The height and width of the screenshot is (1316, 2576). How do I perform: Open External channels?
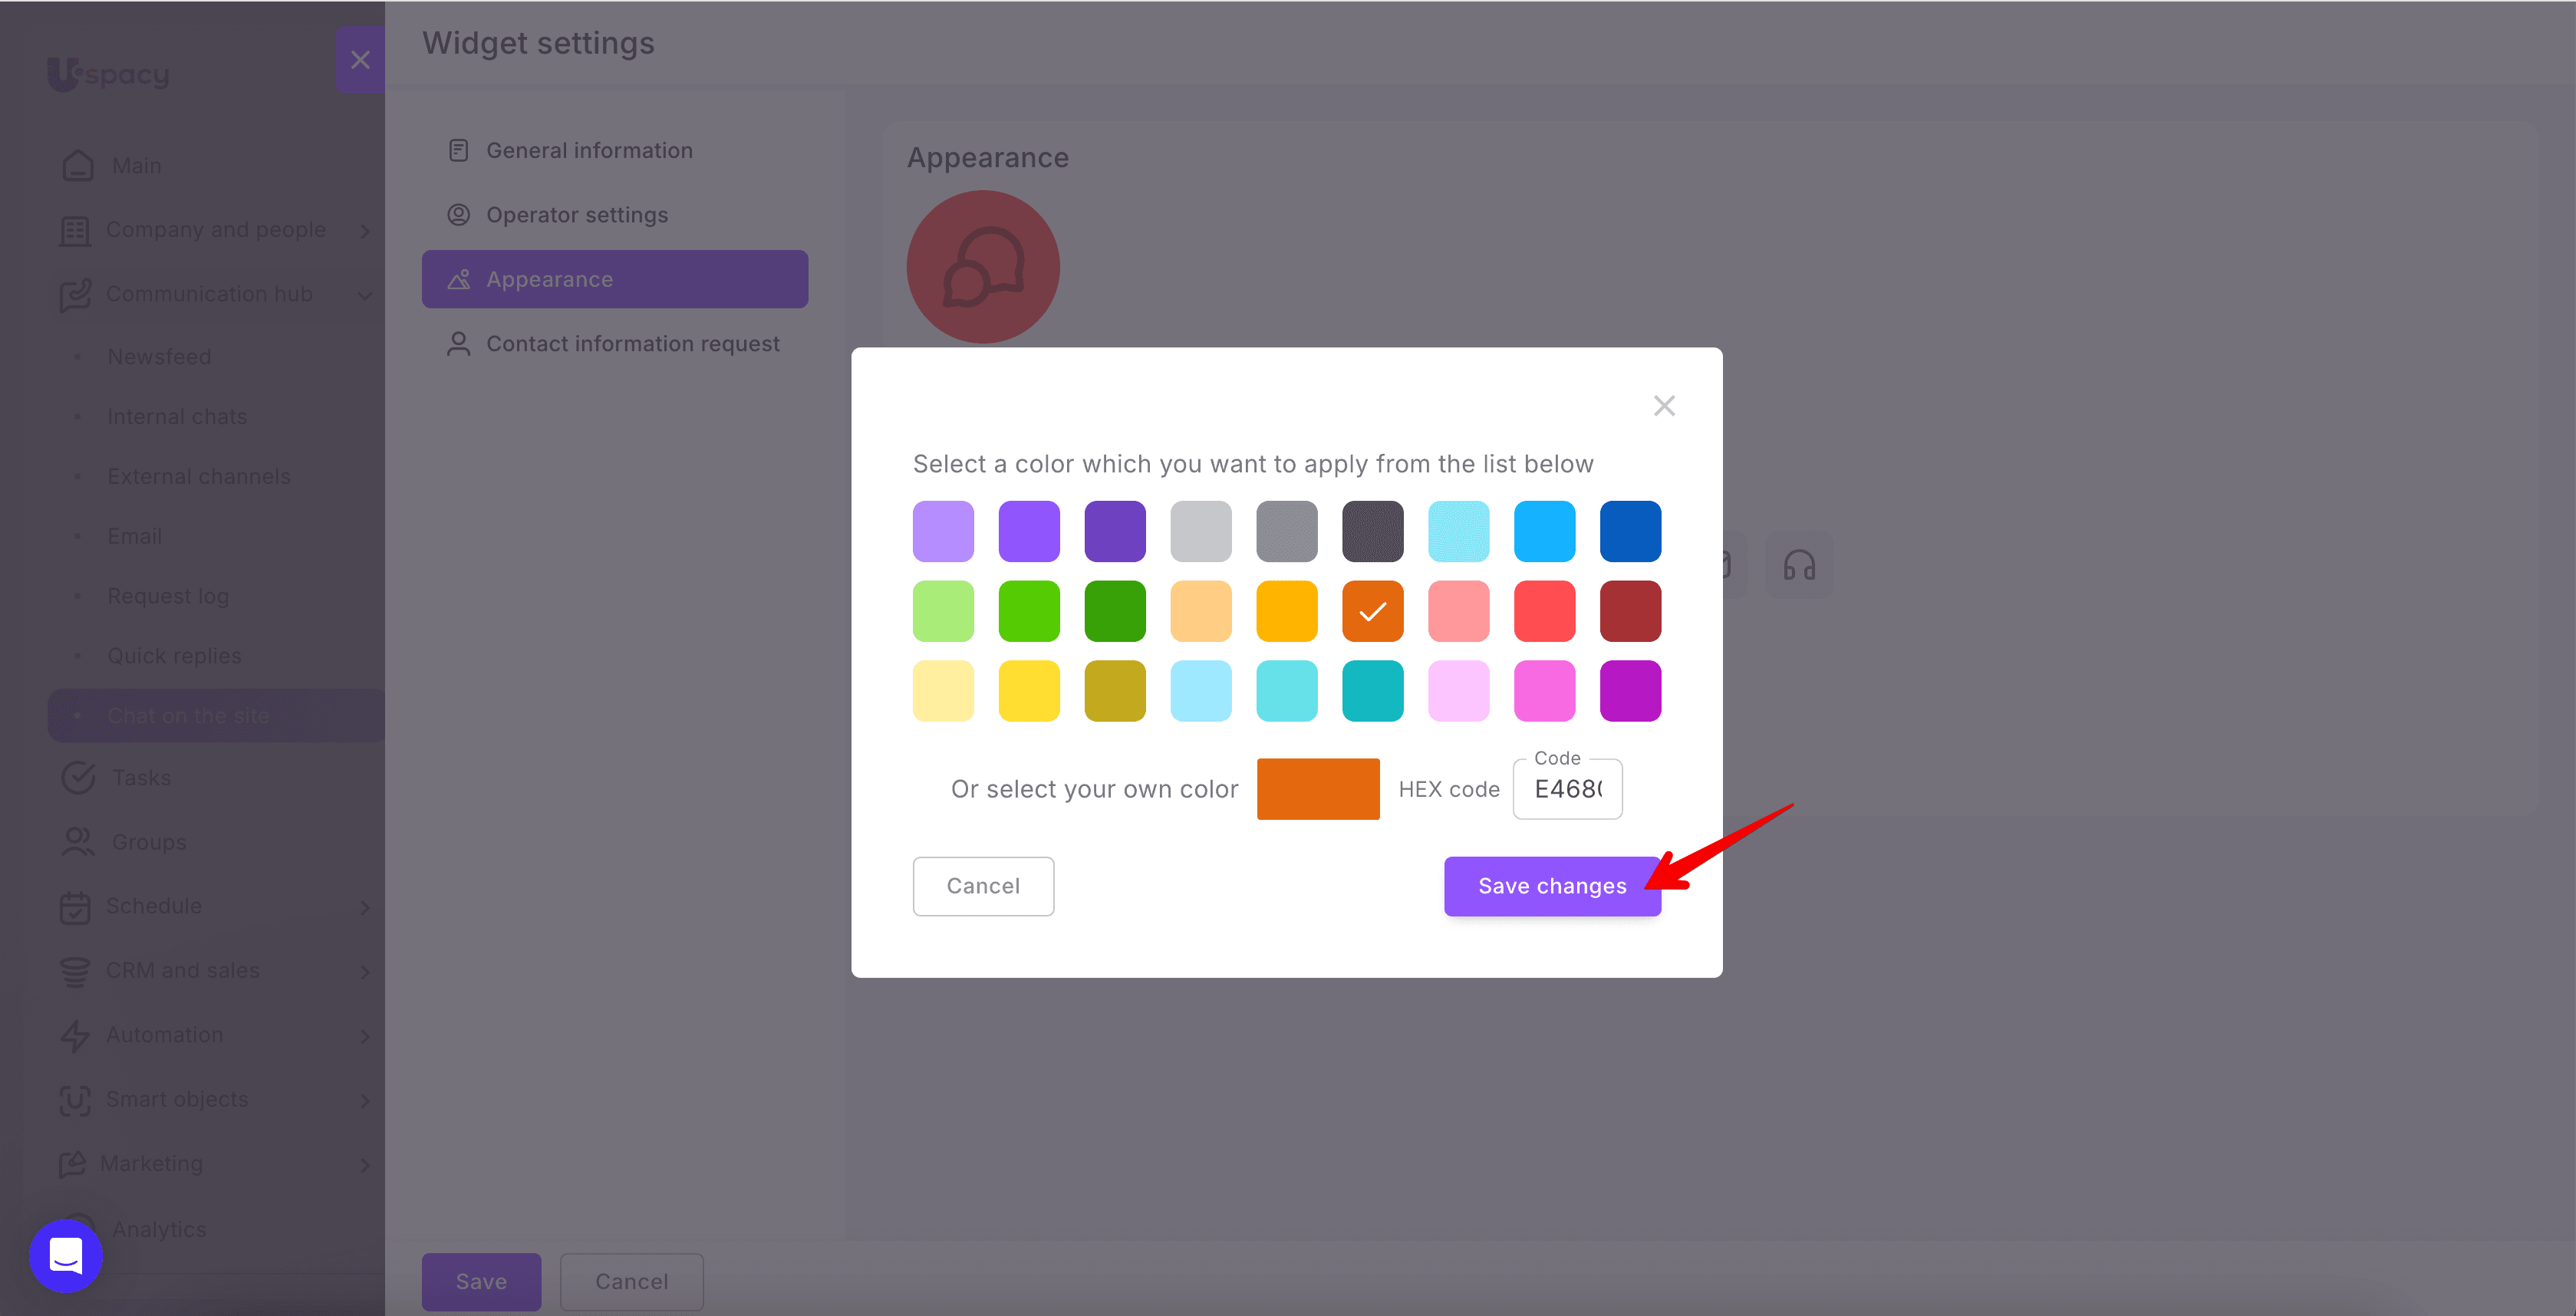(x=199, y=477)
